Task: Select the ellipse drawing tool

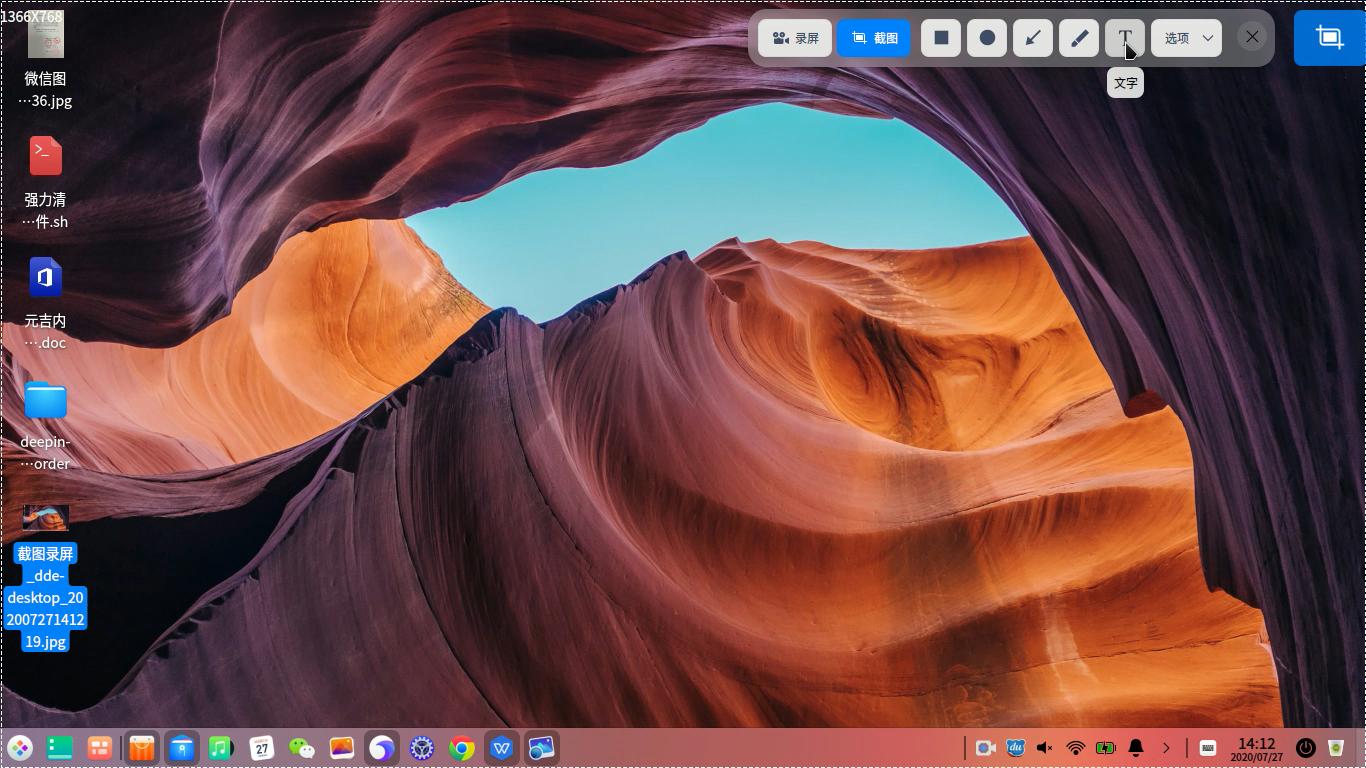Action: (x=987, y=38)
